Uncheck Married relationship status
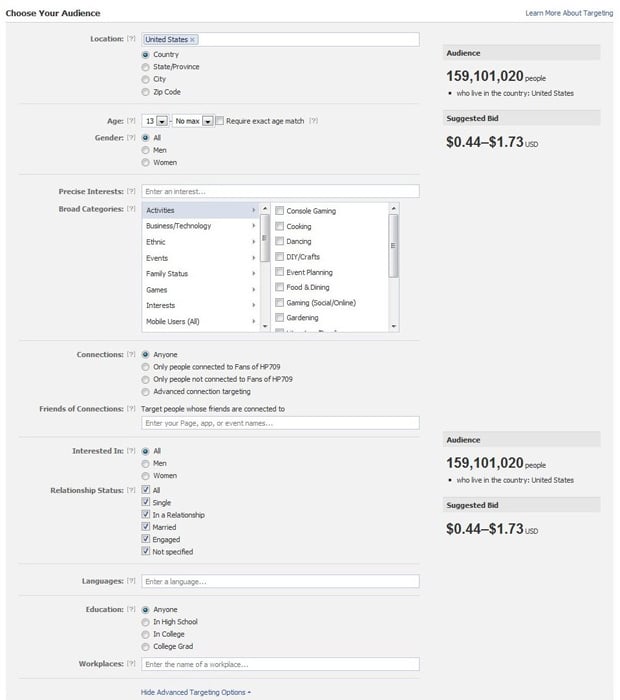The image size is (620, 700). point(146,526)
